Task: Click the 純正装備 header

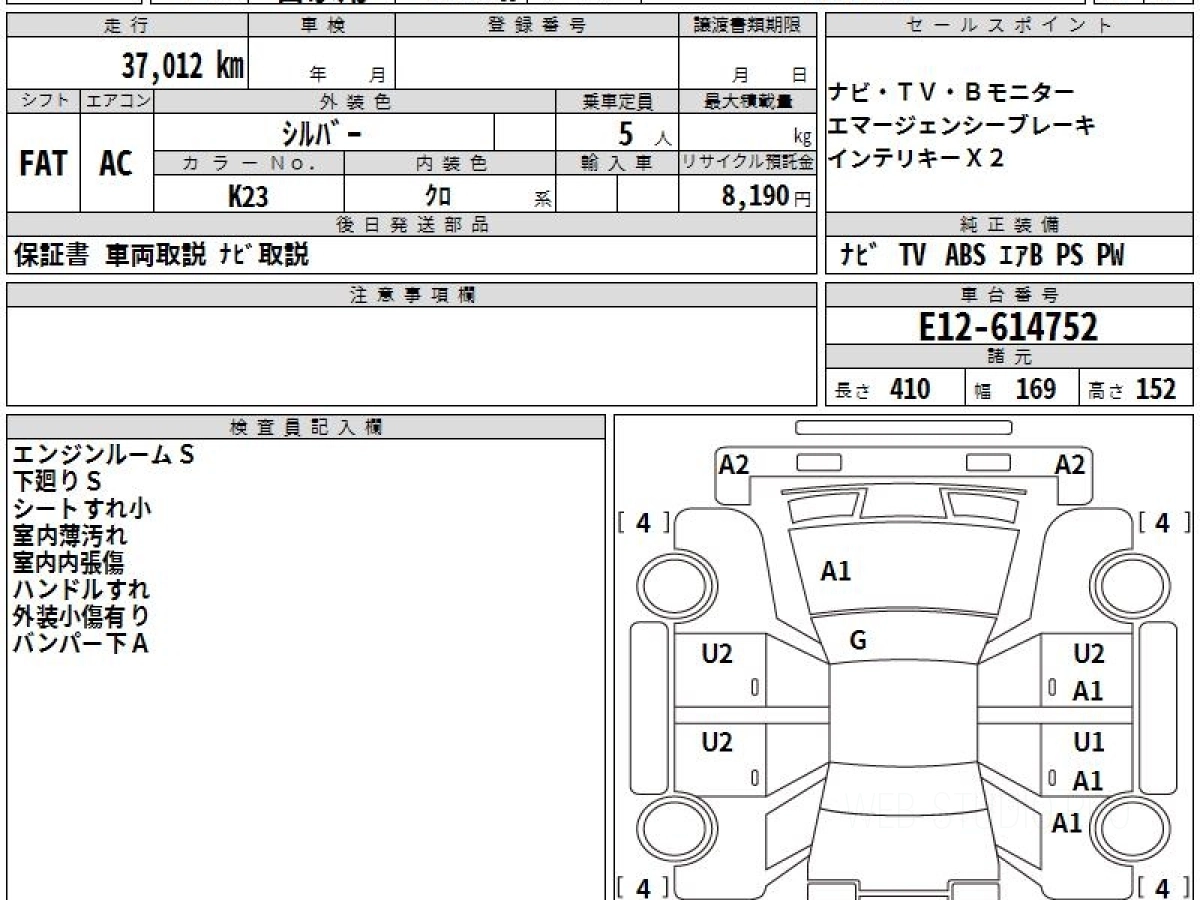Action: [x=1010, y=225]
